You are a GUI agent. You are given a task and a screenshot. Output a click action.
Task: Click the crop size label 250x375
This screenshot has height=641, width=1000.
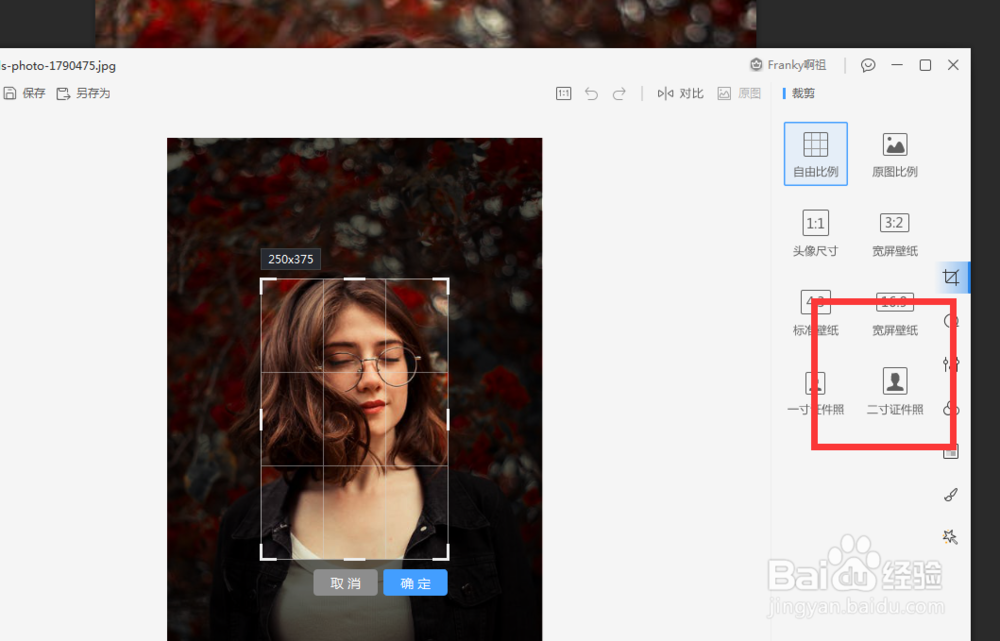tap(291, 259)
